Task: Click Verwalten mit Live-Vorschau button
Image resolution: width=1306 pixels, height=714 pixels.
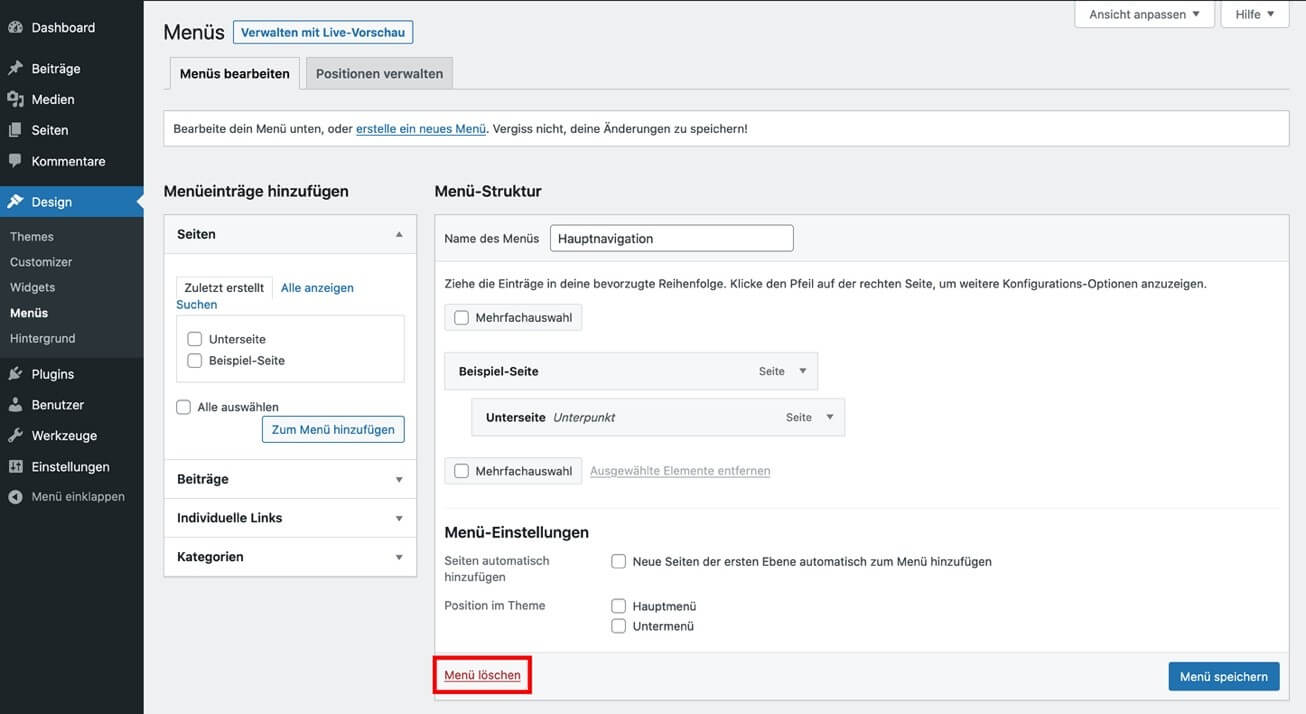Action: tap(323, 33)
